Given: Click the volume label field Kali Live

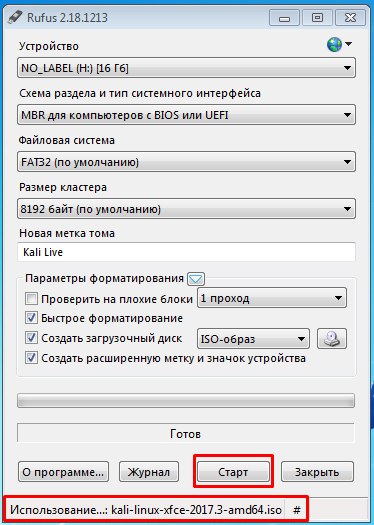Looking at the screenshot, I should [x=186, y=252].
